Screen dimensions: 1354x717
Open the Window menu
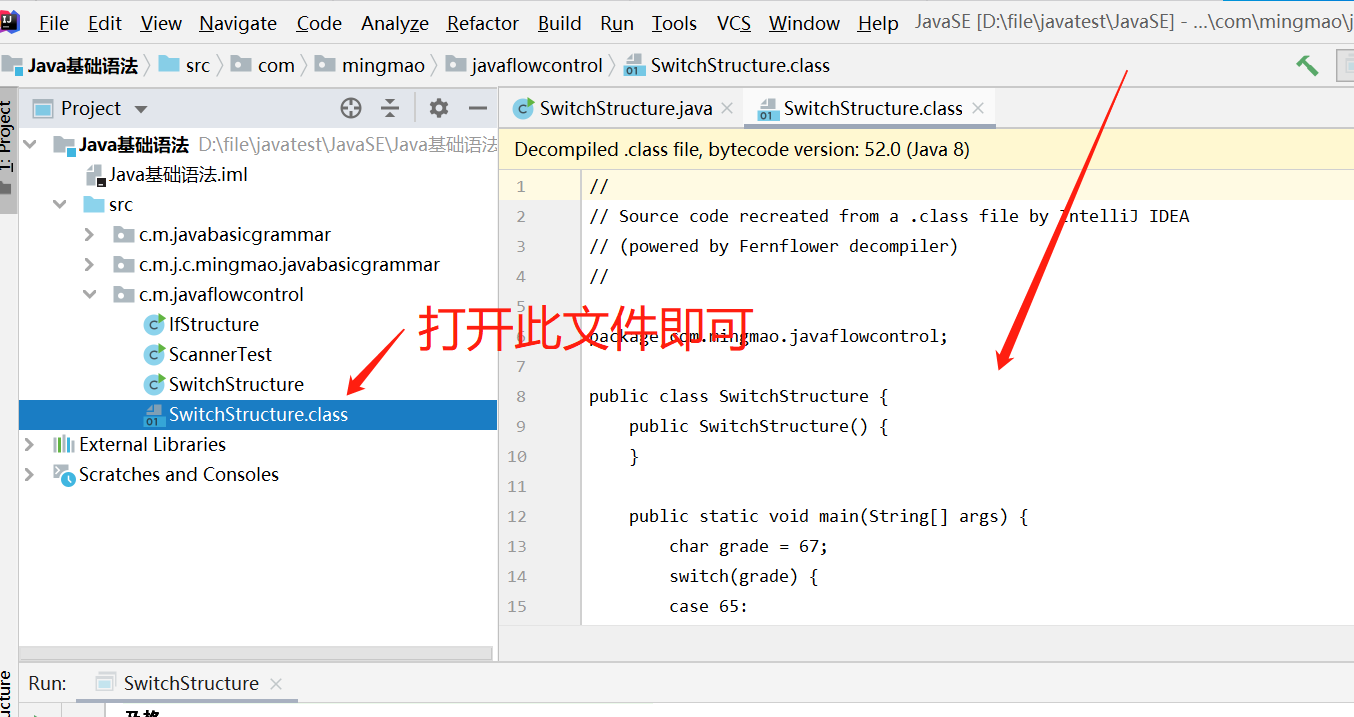pyautogui.click(x=804, y=23)
